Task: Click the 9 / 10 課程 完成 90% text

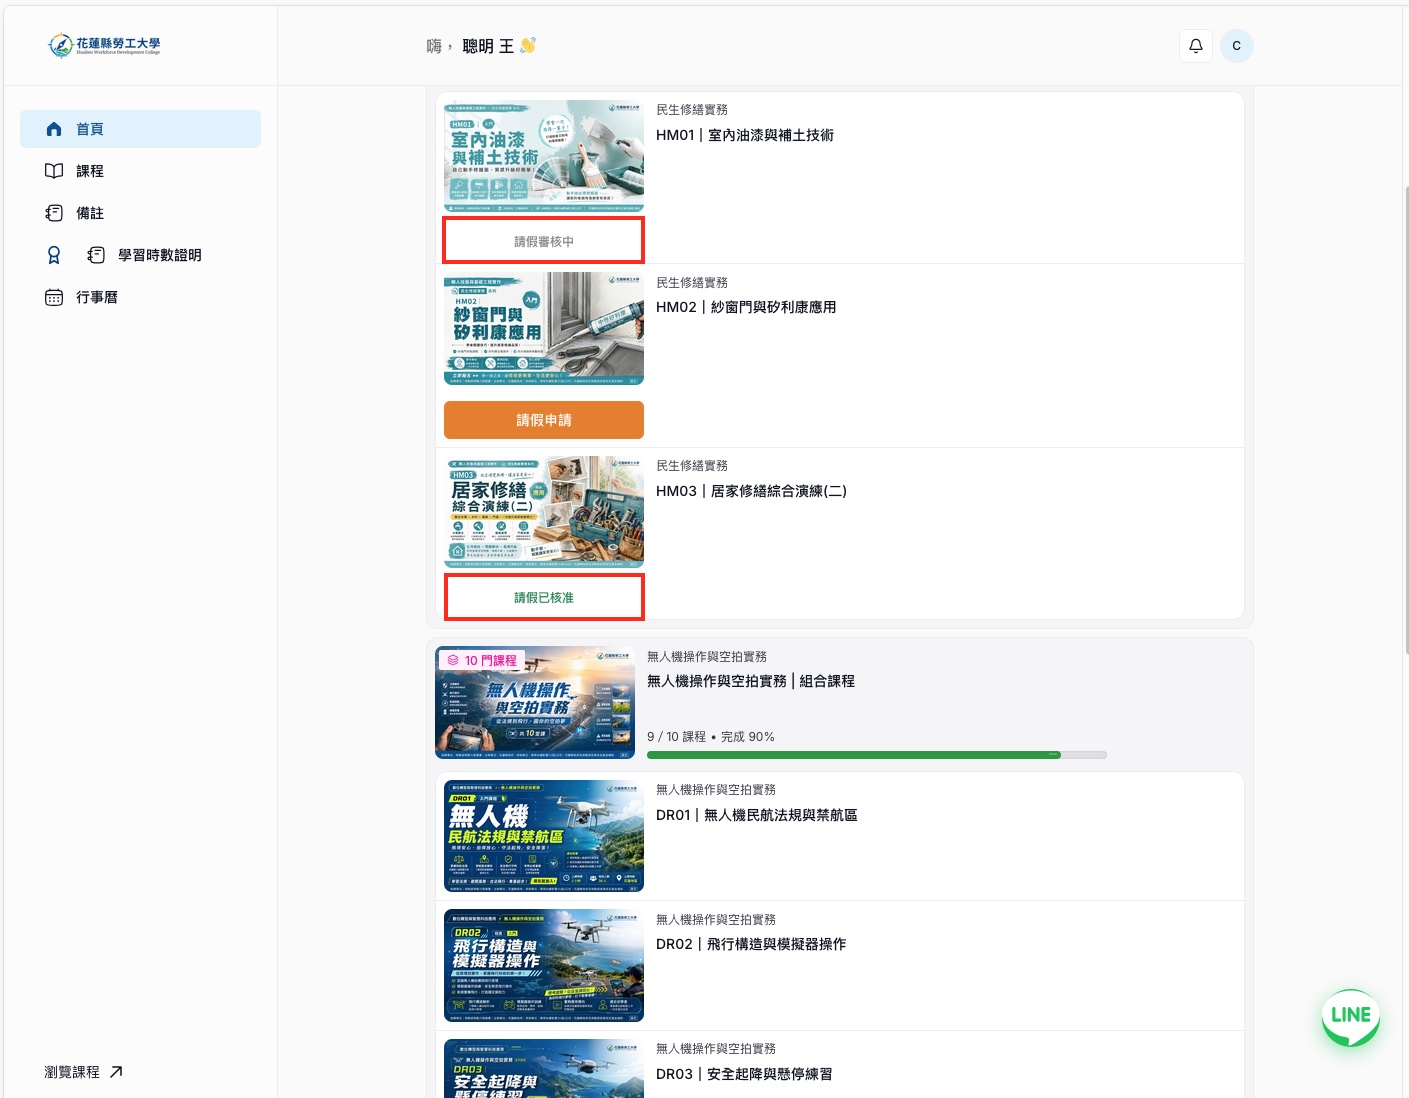Action: click(x=711, y=737)
